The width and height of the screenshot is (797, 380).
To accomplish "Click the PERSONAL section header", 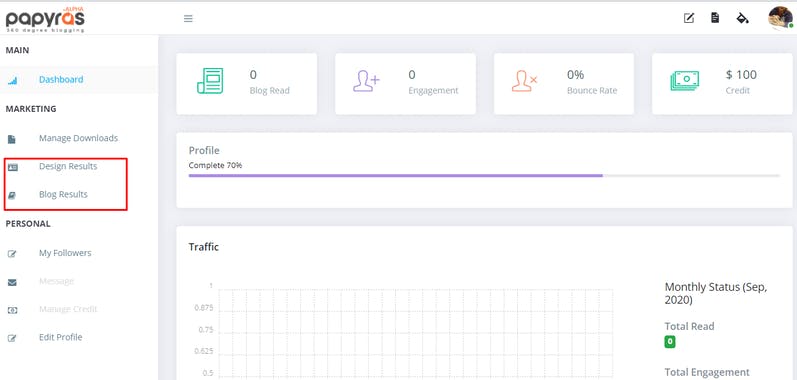I will coord(28,224).
